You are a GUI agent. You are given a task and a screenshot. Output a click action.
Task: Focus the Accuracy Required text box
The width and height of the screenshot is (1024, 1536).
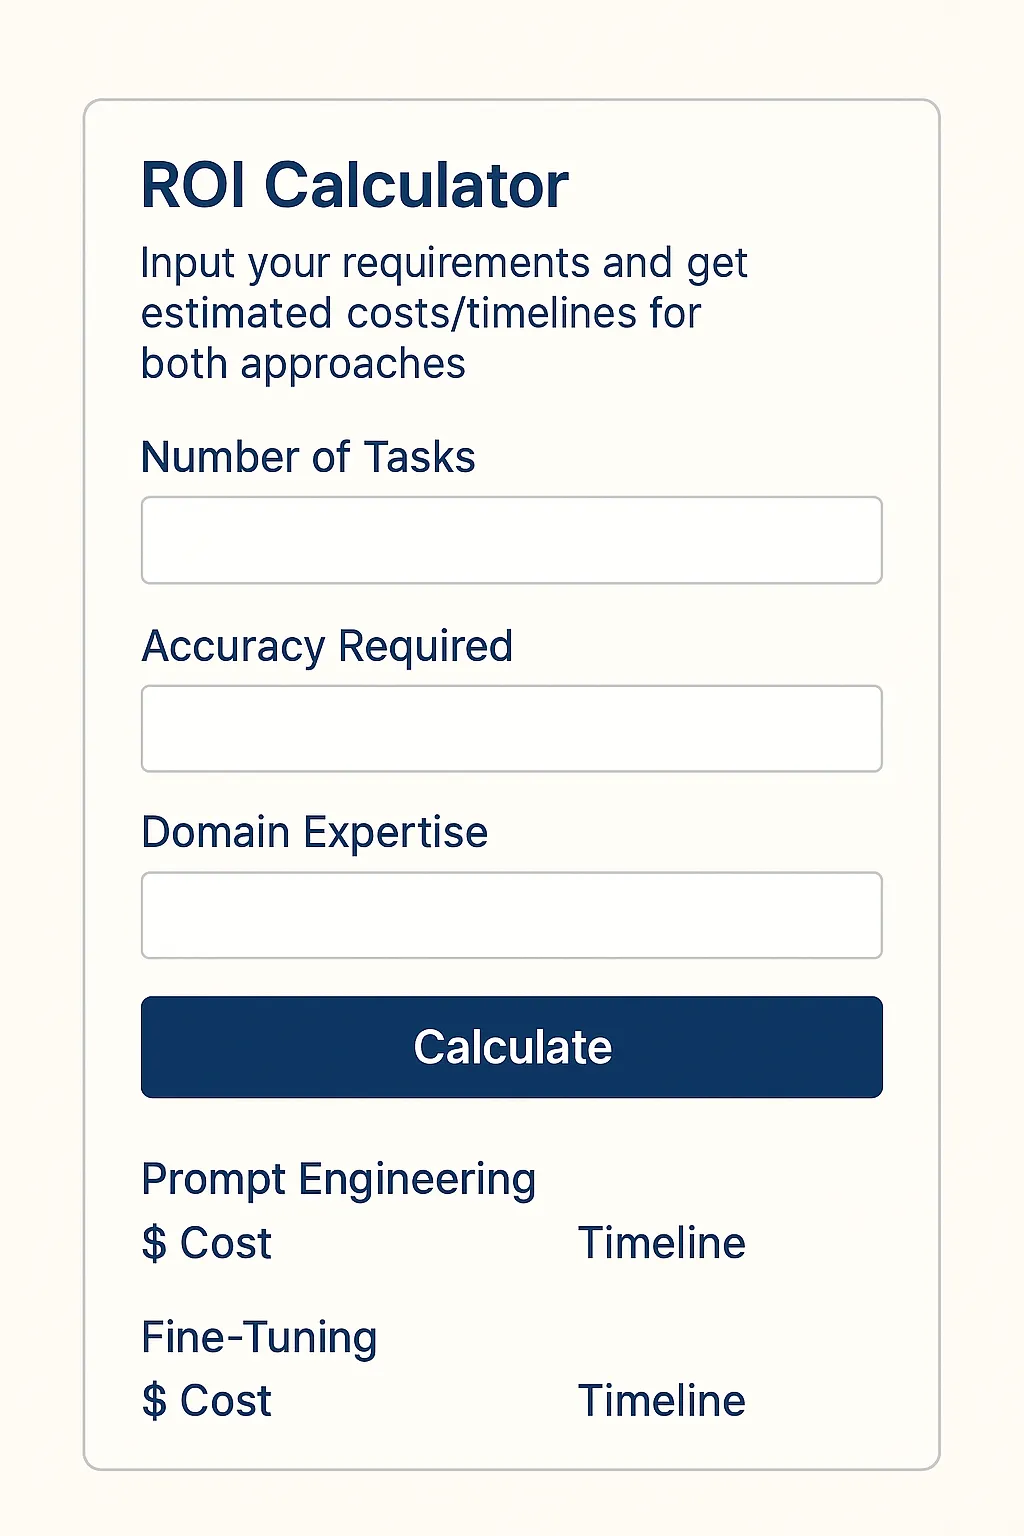click(x=511, y=728)
